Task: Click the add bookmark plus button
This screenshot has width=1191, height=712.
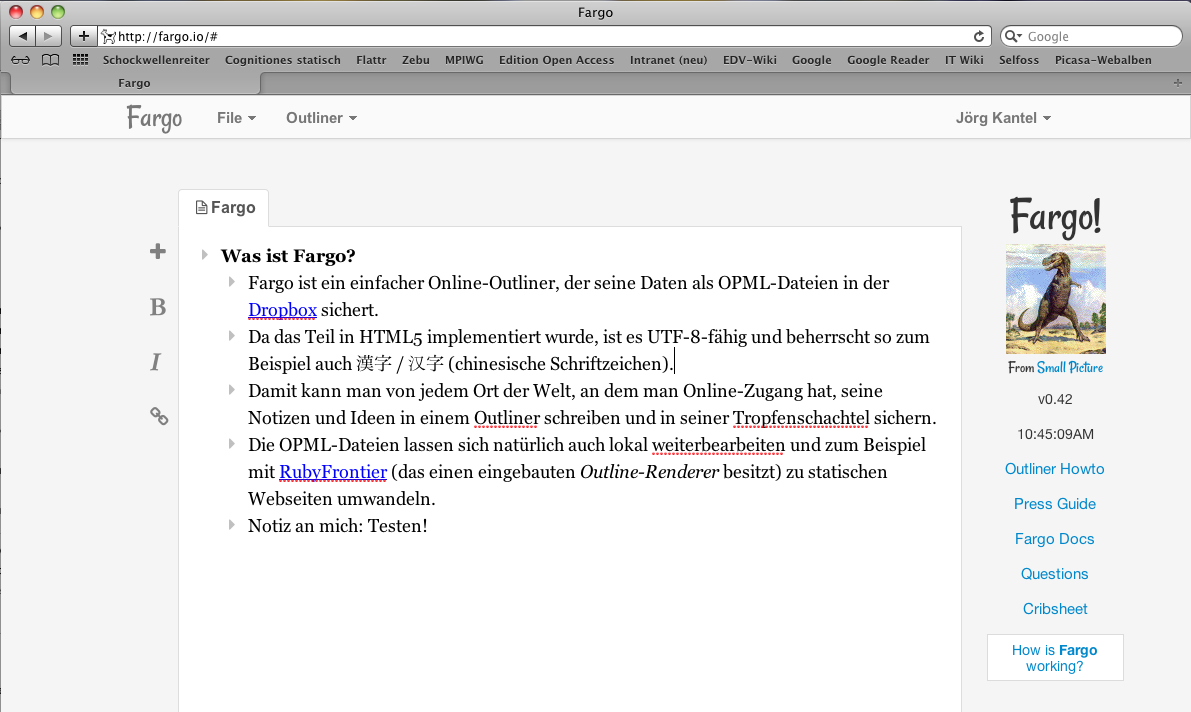Action: point(84,36)
